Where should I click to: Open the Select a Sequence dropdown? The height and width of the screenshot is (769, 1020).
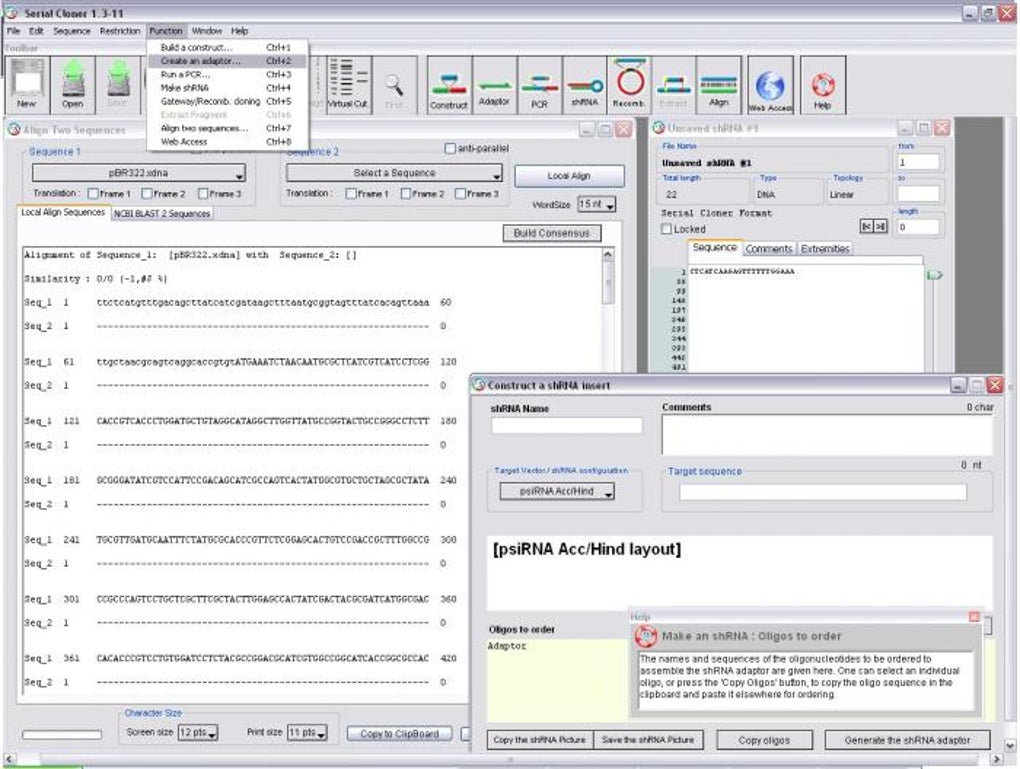(394, 173)
